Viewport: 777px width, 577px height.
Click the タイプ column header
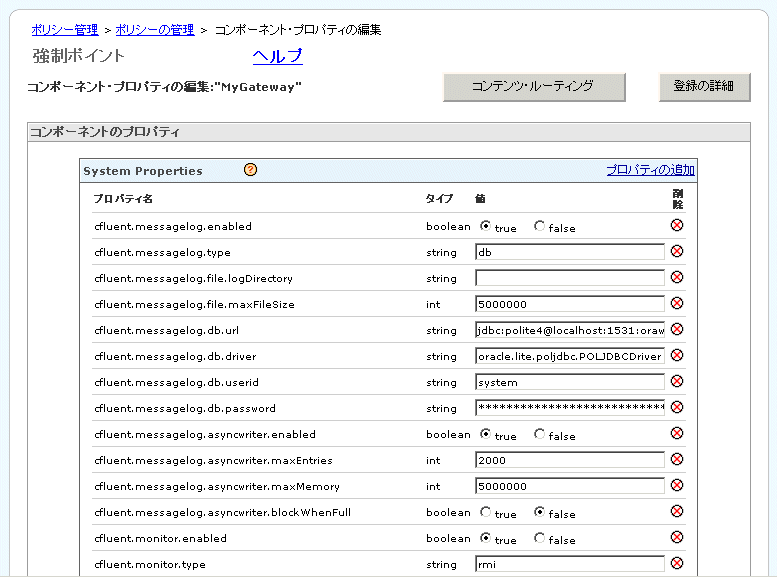click(439, 199)
